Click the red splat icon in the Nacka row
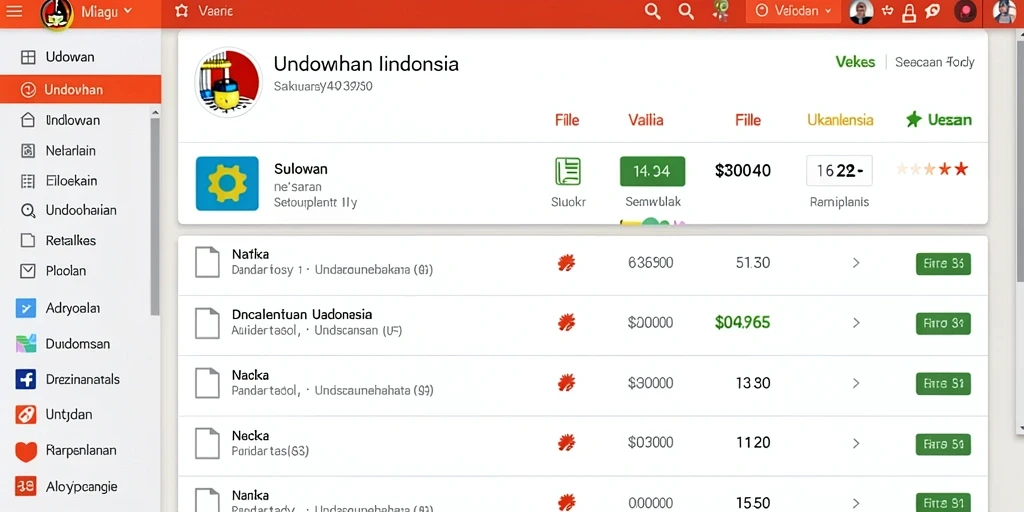The width and height of the screenshot is (1024, 512). click(x=566, y=383)
